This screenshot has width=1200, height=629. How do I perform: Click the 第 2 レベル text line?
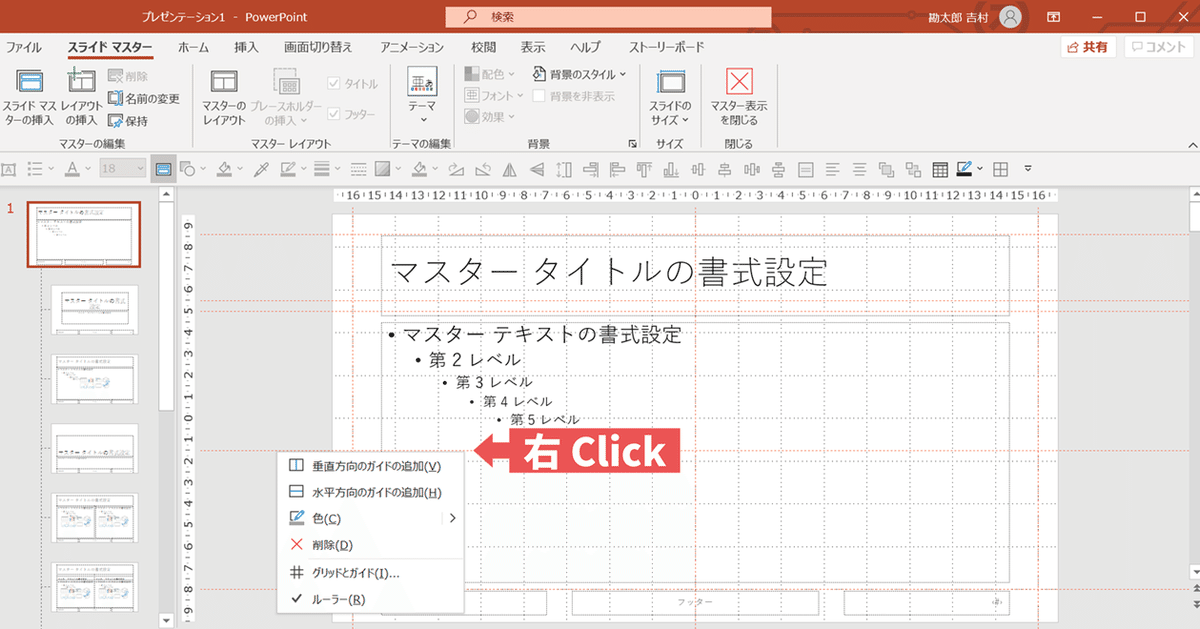click(475, 359)
